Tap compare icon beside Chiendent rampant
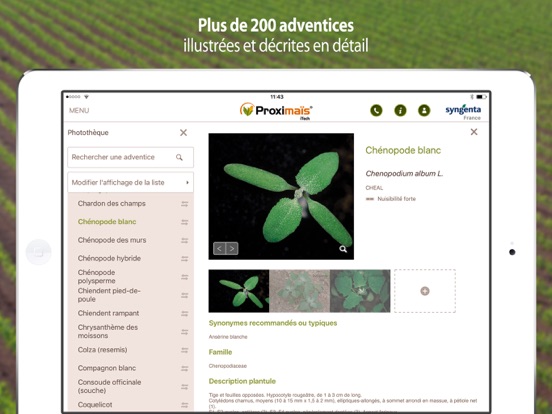The image size is (552, 414). [x=185, y=314]
